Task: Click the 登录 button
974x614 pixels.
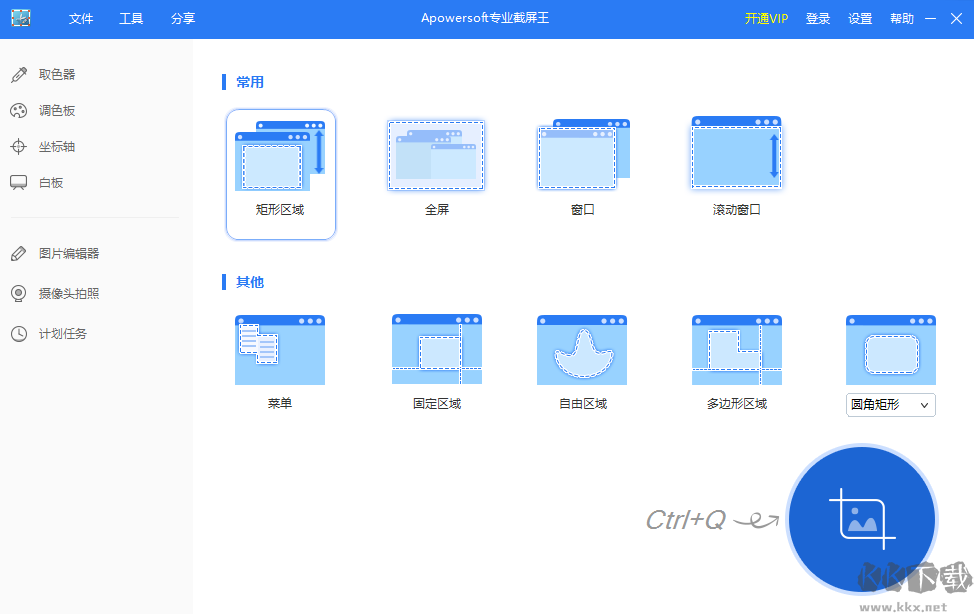Action: [x=817, y=19]
